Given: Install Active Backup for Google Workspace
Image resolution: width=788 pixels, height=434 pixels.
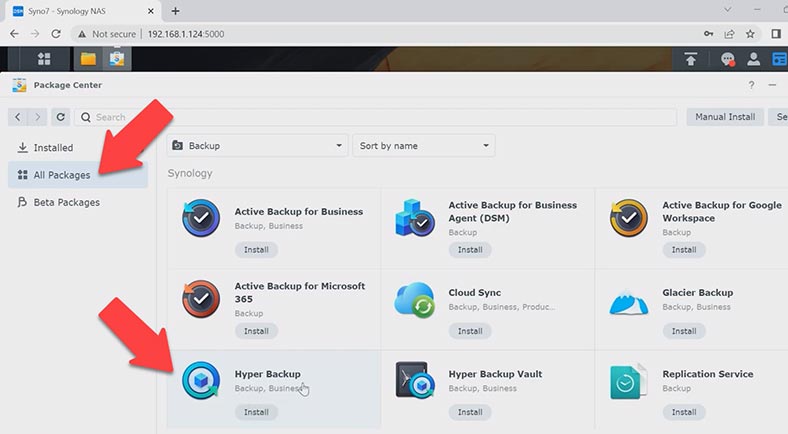Looking at the screenshot, I should [684, 250].
